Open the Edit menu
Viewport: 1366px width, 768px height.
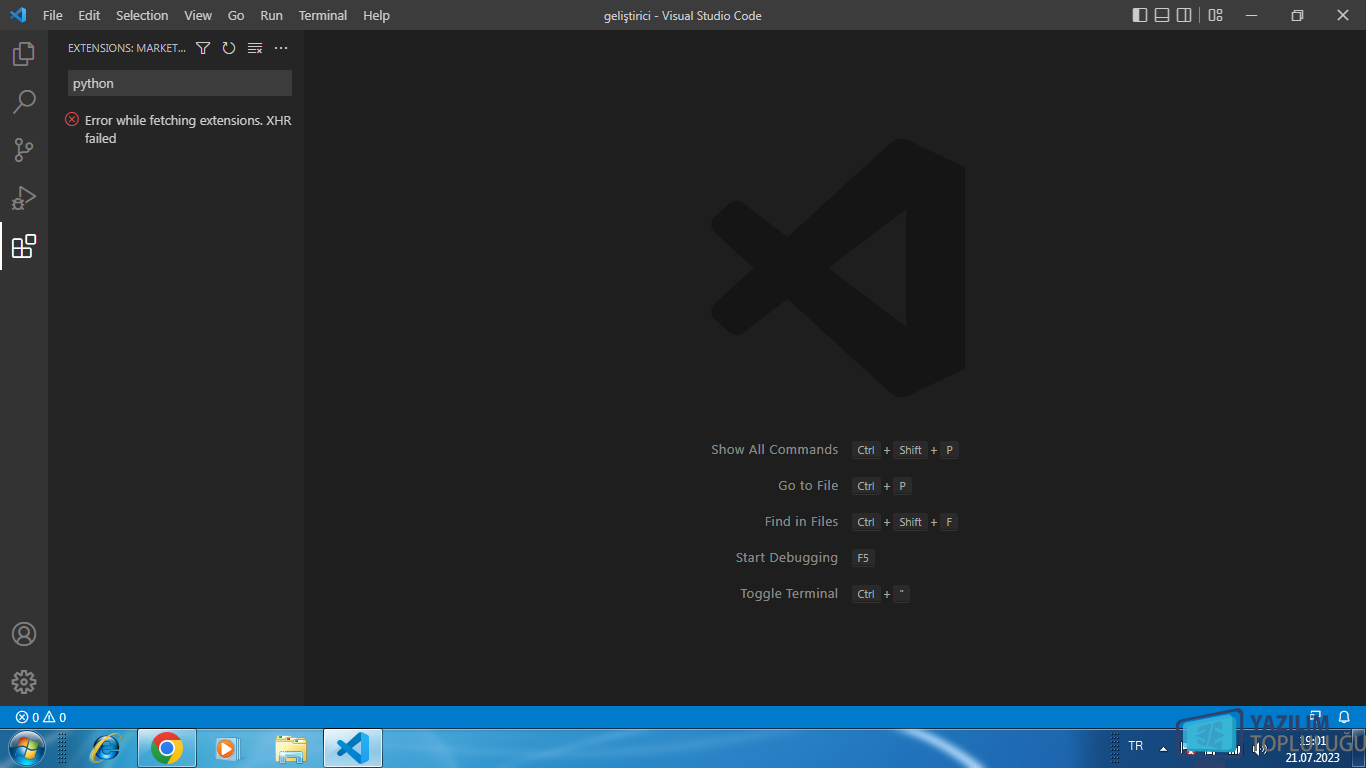click(89, 15)
